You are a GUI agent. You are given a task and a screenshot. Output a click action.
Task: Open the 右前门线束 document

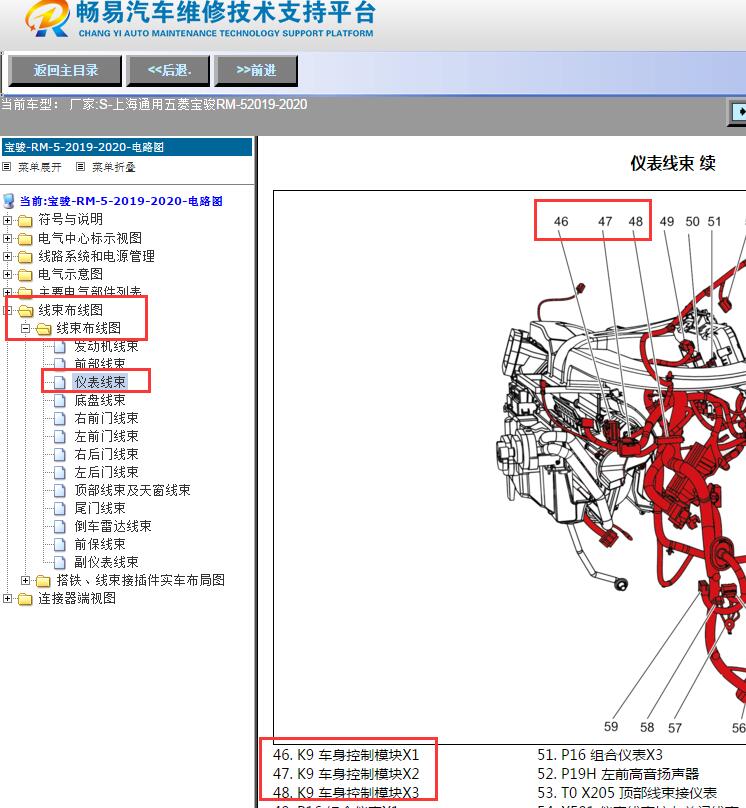click(x=107, y=418)
